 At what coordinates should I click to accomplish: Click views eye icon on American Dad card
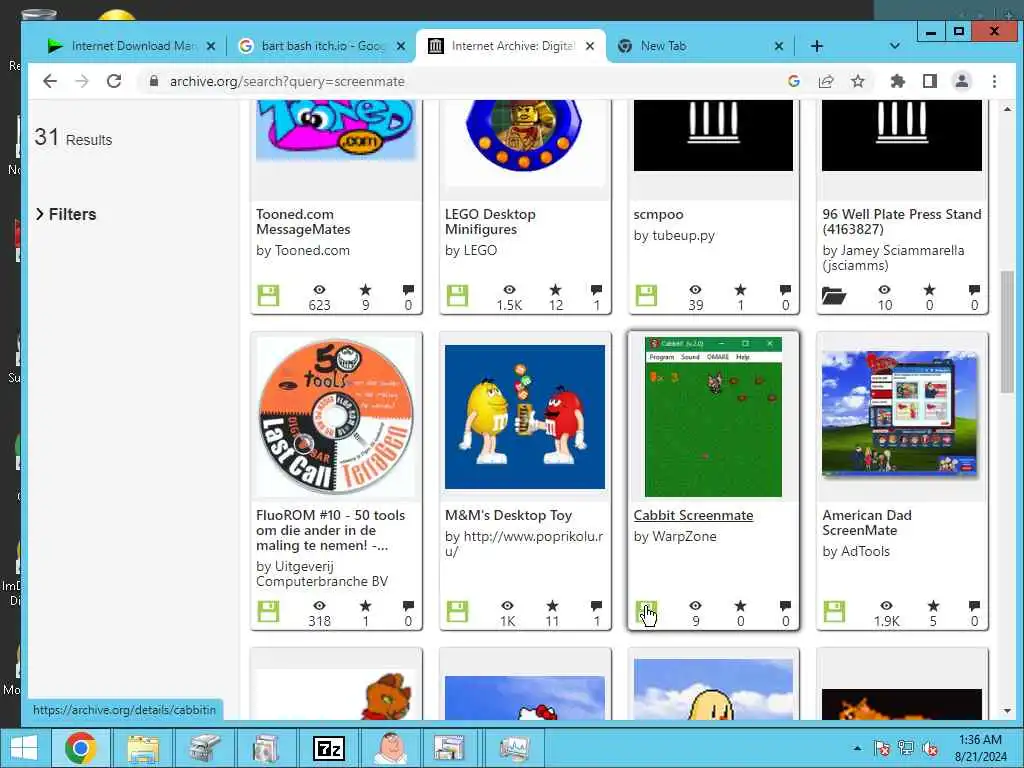pos(886,605)
